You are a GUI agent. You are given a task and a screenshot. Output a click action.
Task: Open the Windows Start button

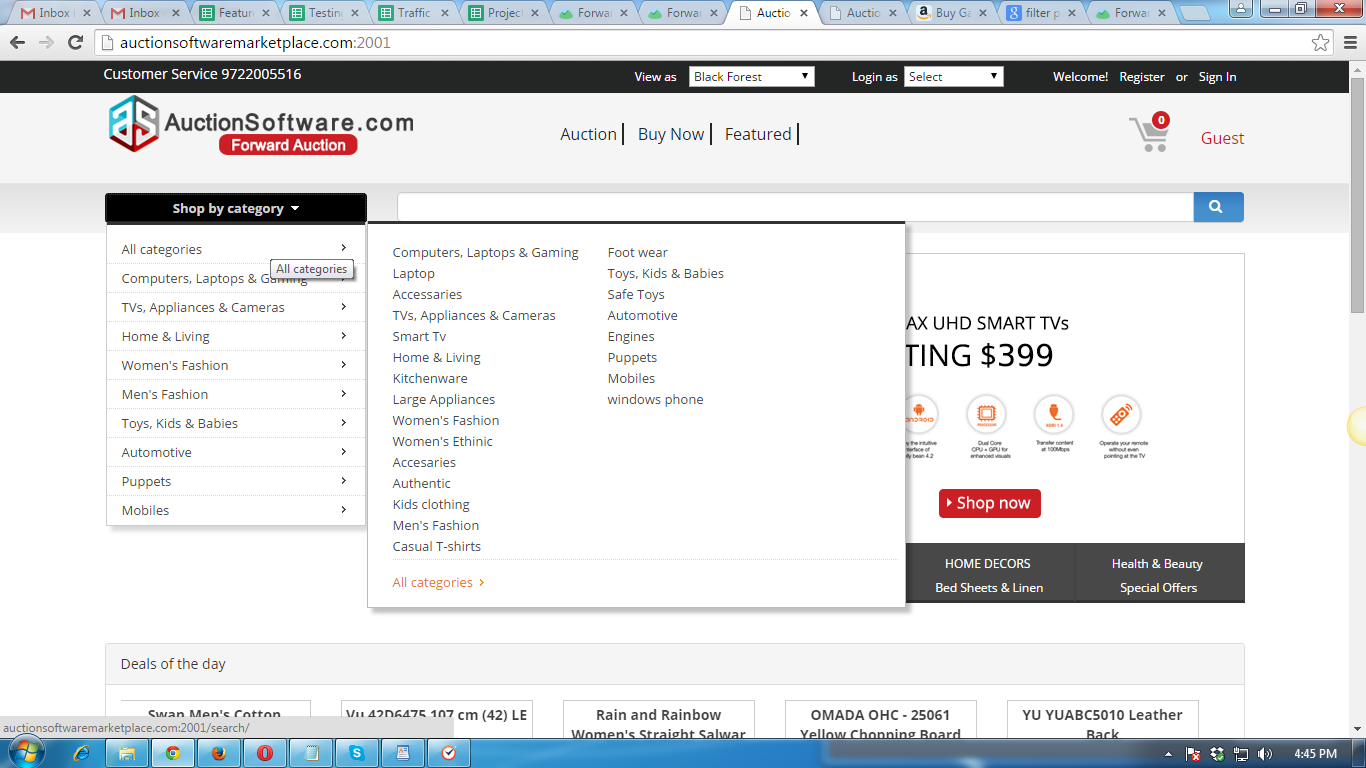tap(25, 753)
